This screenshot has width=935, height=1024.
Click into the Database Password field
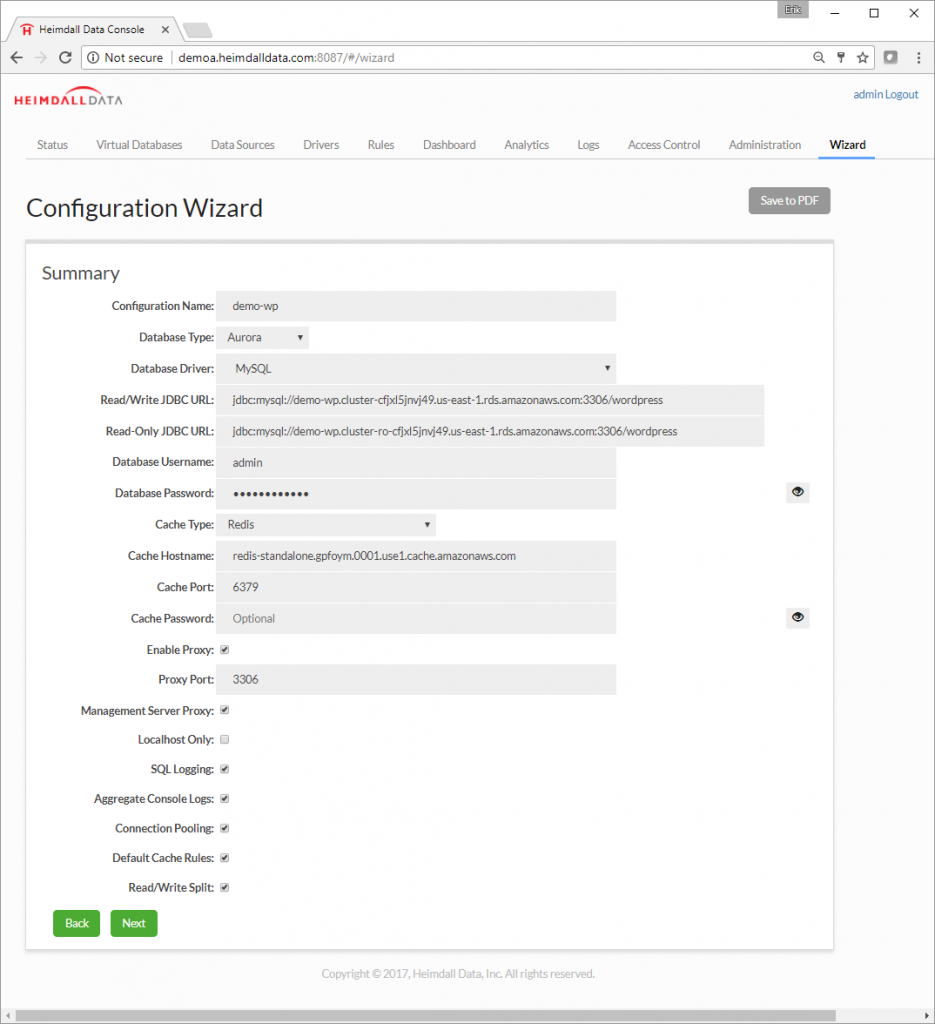[x=416, y=494]
